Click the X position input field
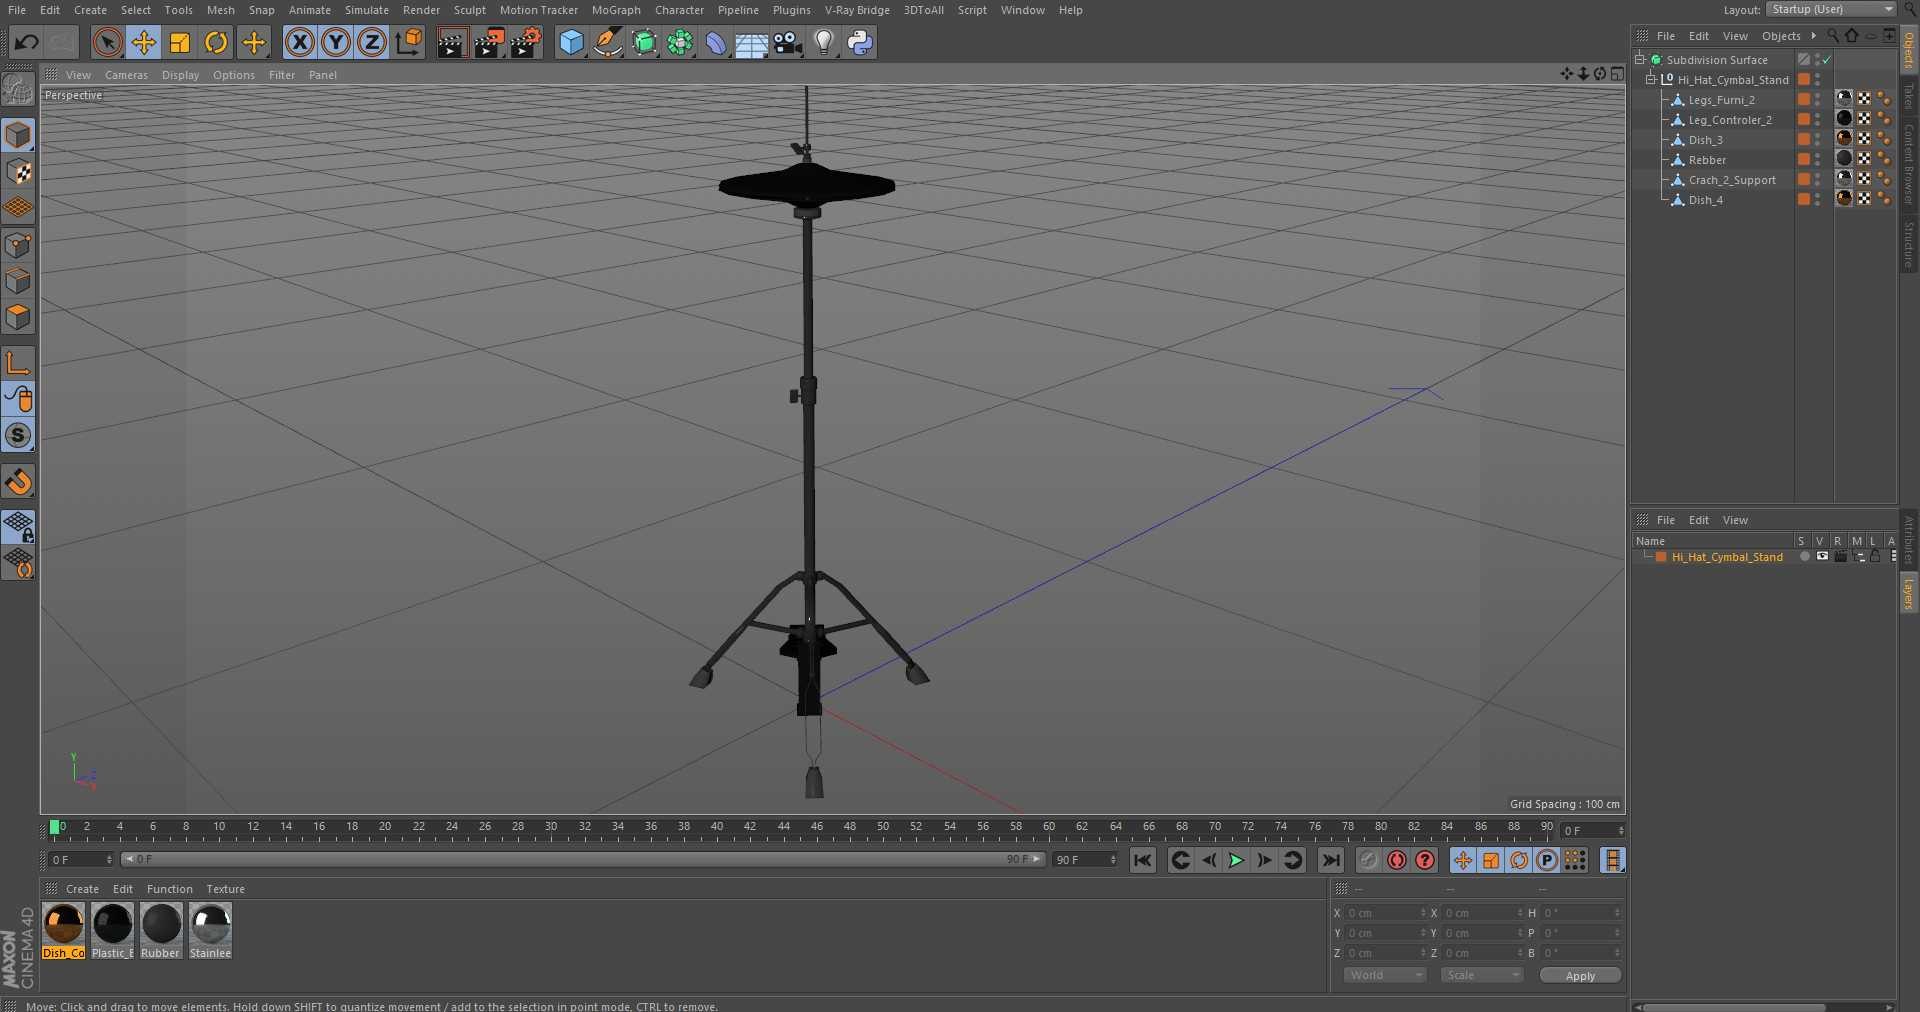 pos(1386,913)
